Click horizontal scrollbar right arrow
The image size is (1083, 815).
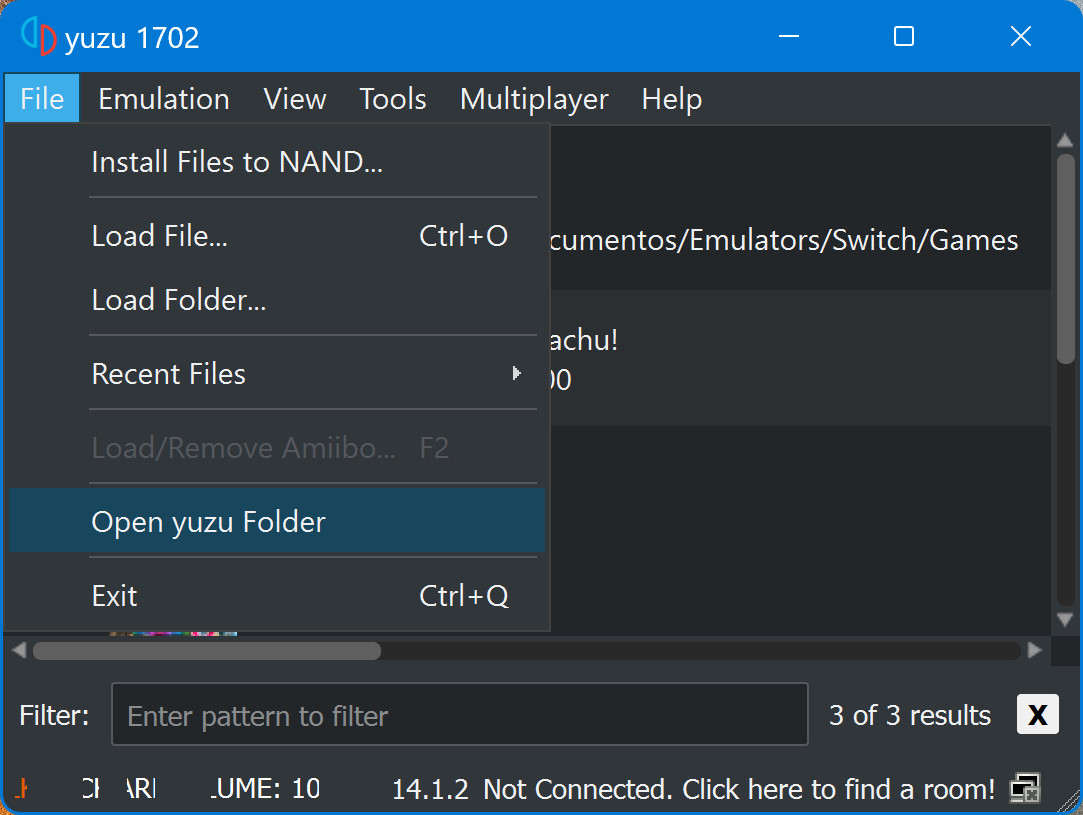(1035, 650)
